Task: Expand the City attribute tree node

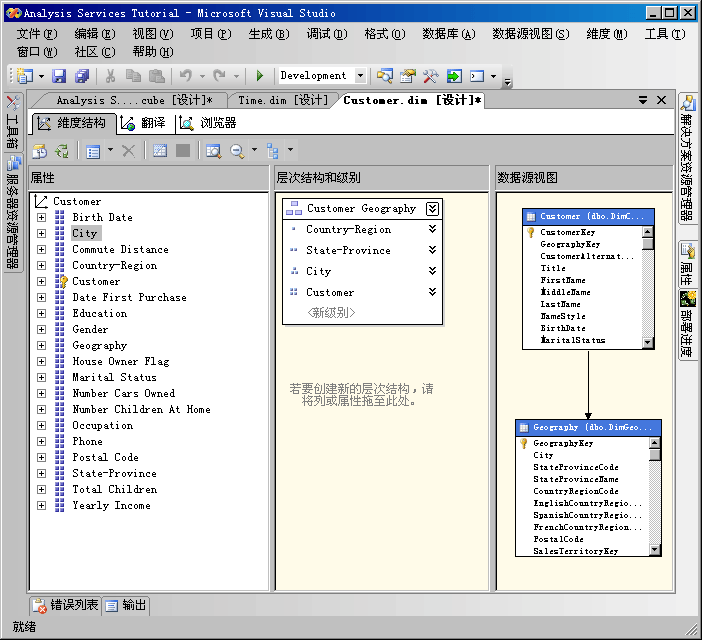Action: (41, 233)
